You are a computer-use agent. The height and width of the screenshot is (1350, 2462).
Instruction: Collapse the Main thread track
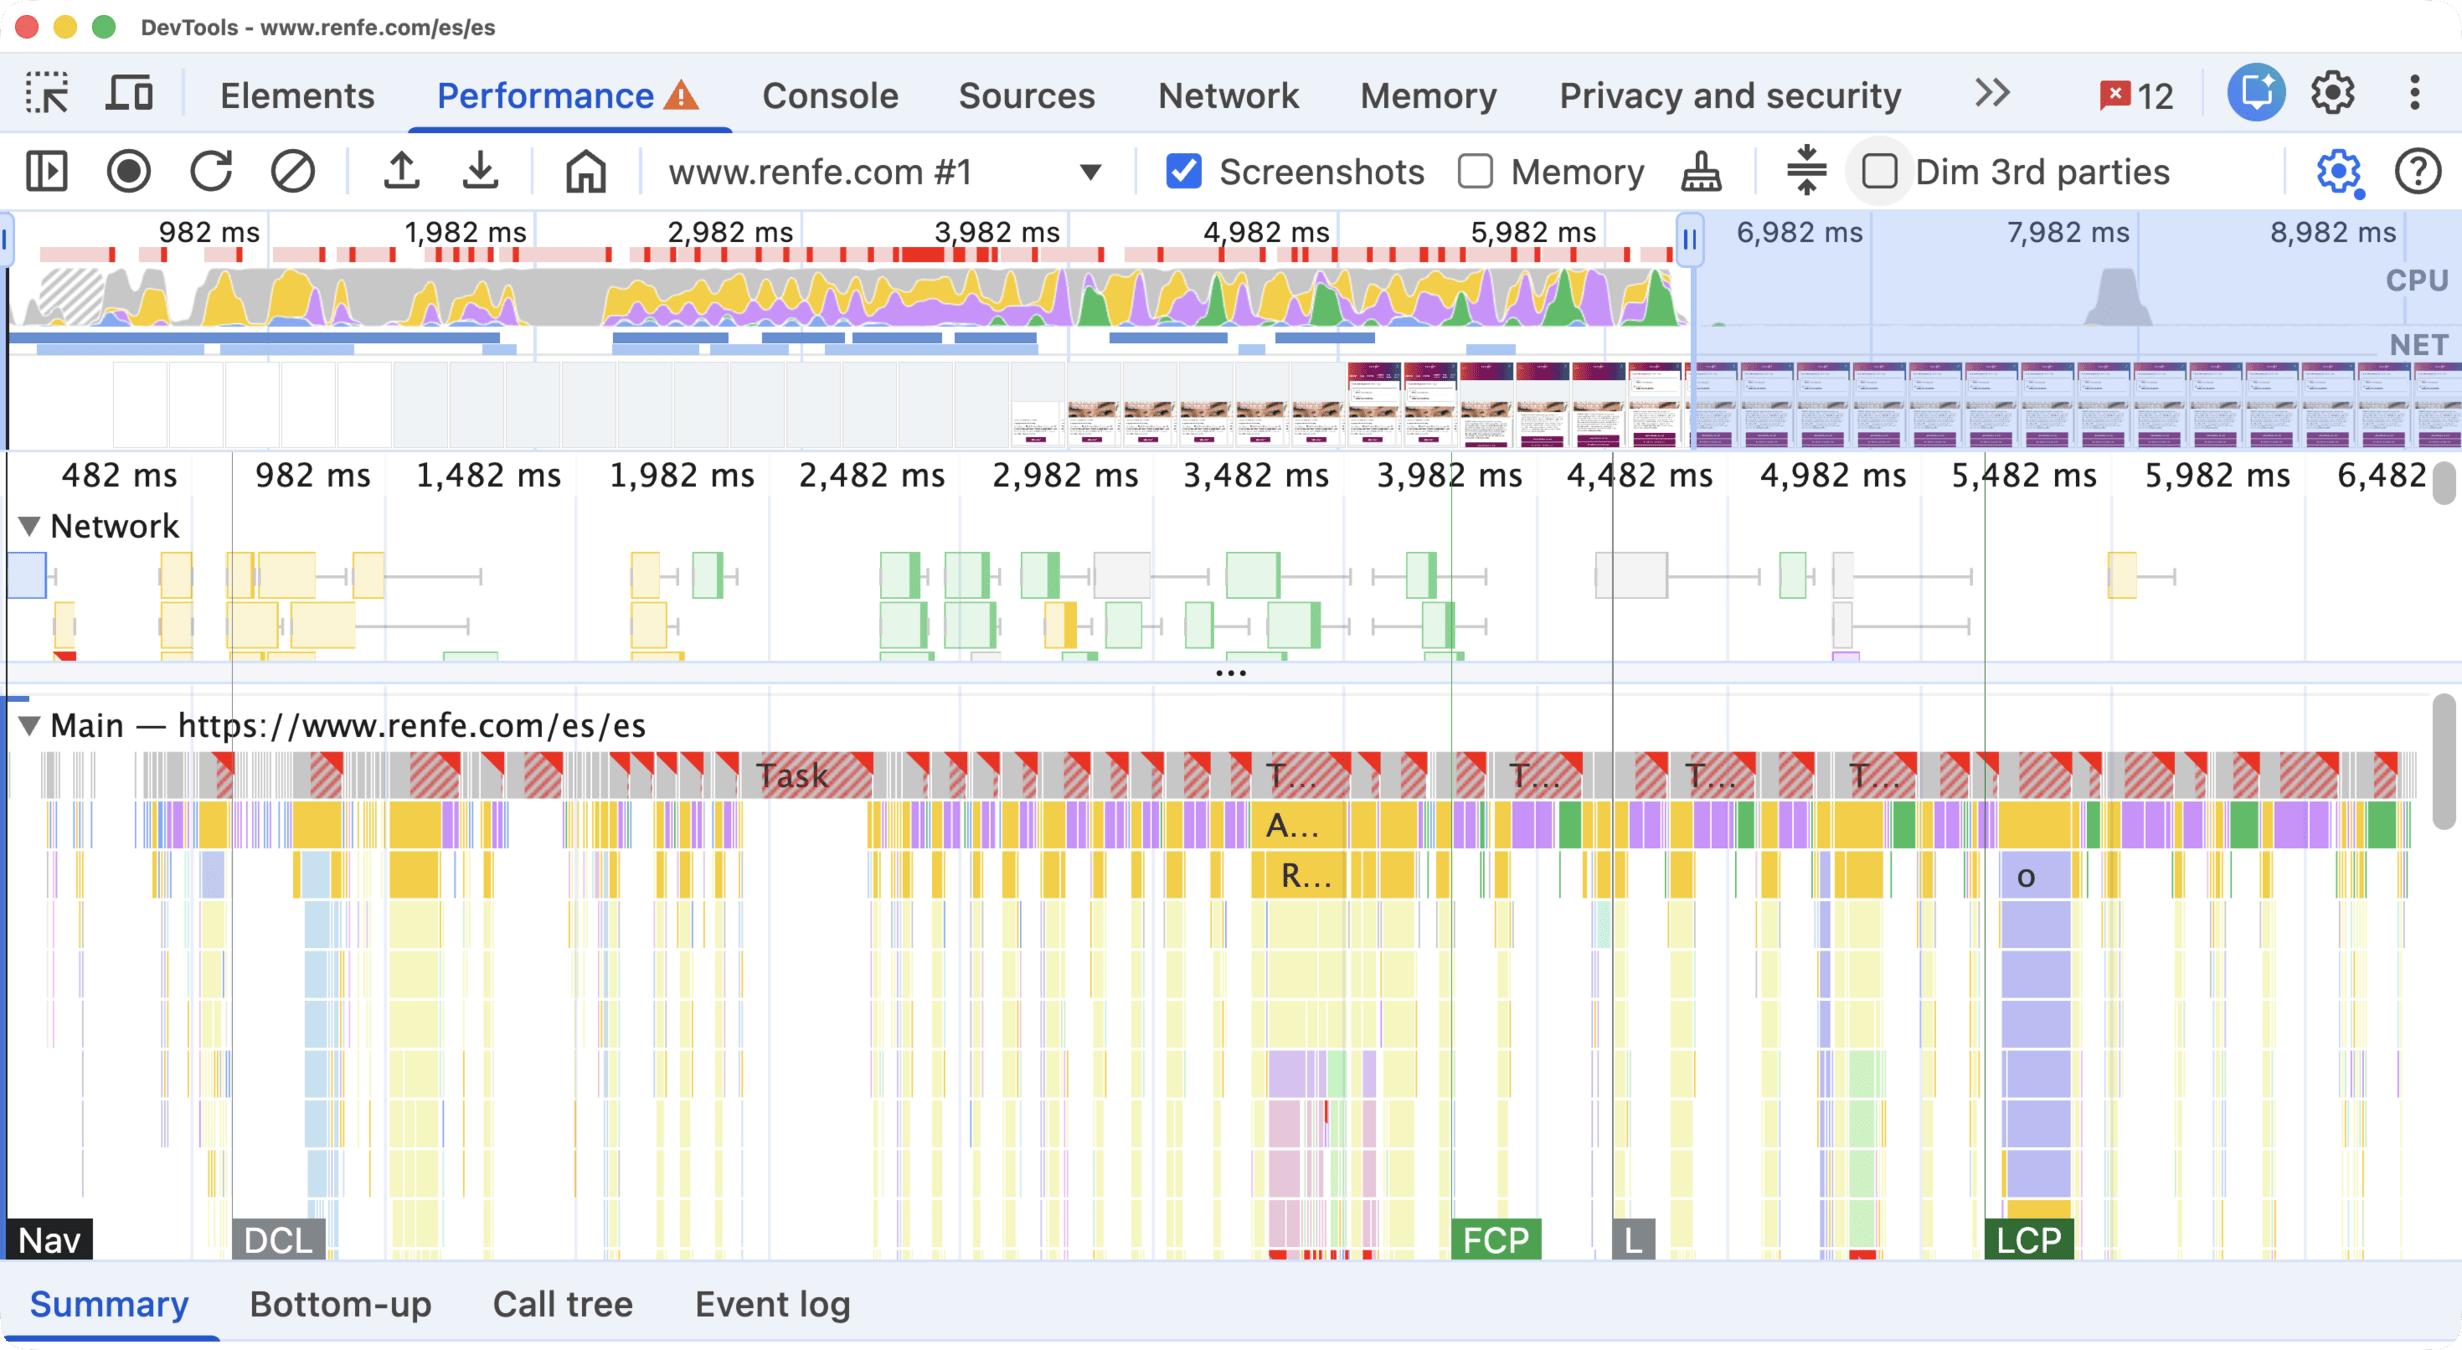pos(28,726)
